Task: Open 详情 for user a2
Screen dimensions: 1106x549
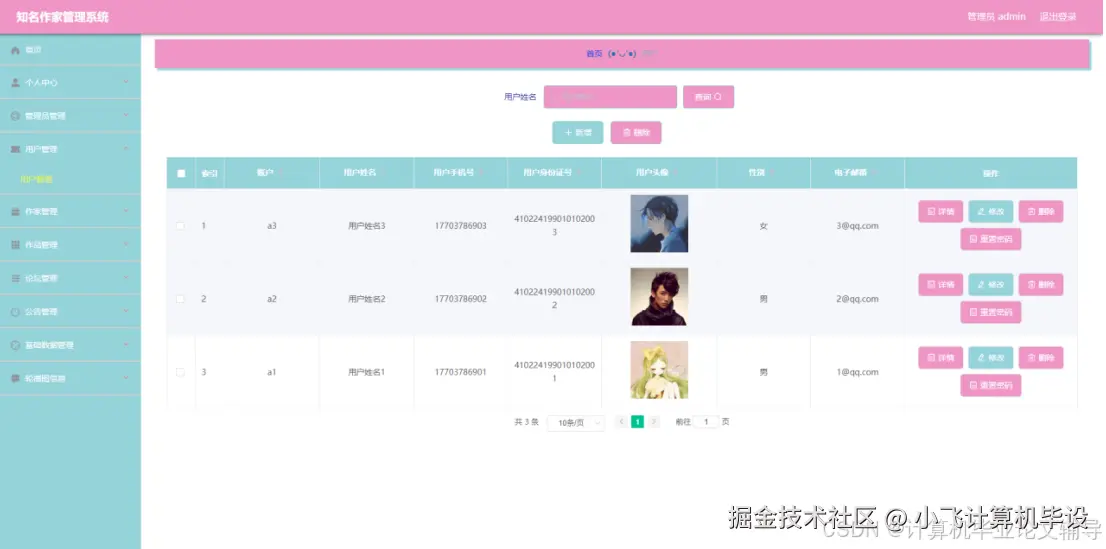Action: [940, 284]
